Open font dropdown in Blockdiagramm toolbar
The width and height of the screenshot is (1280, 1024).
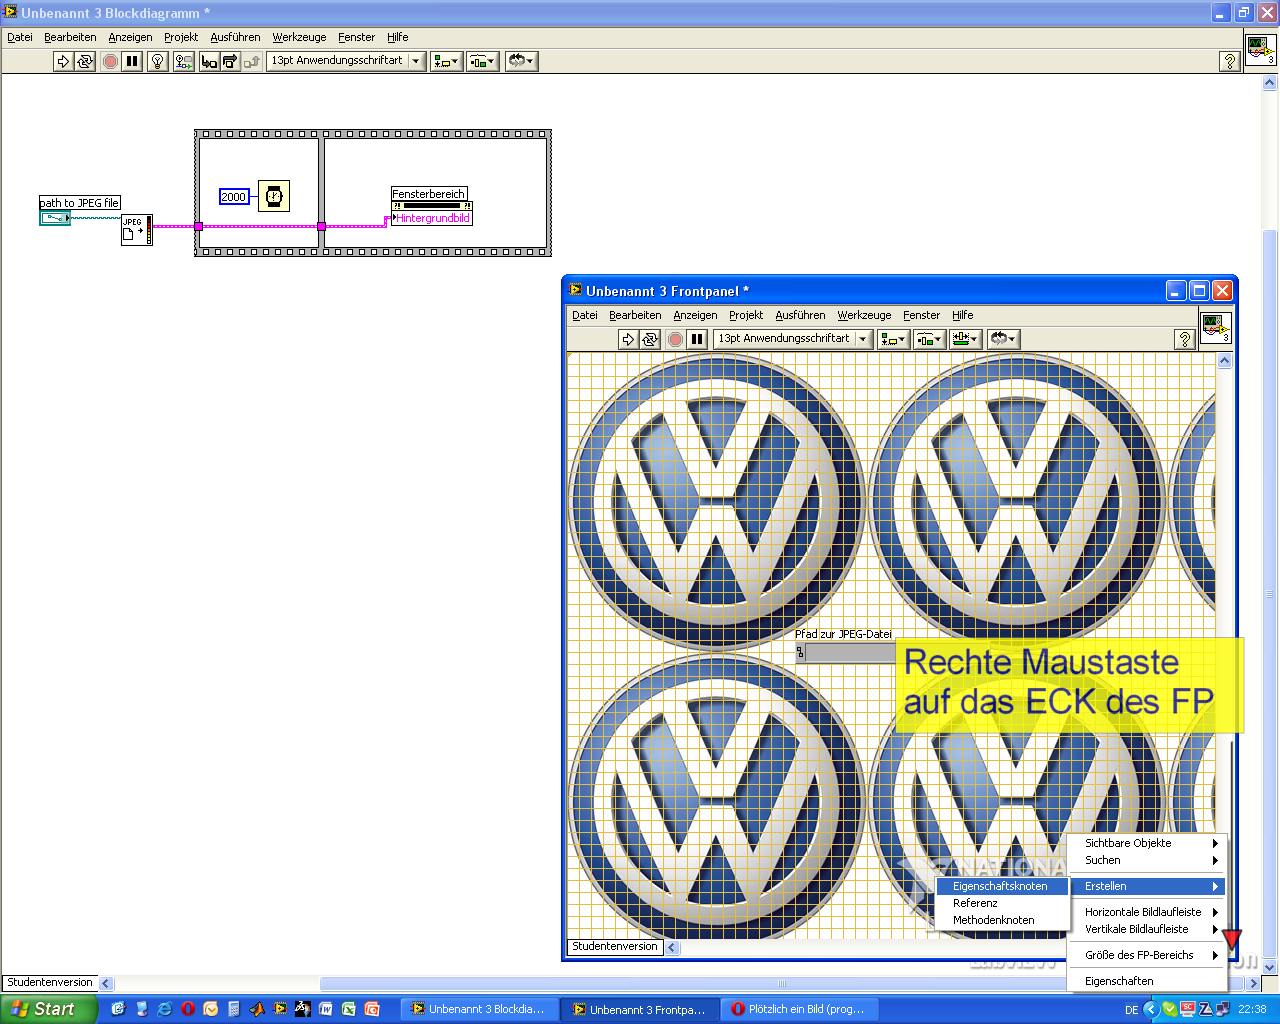(x=345, y=61)
